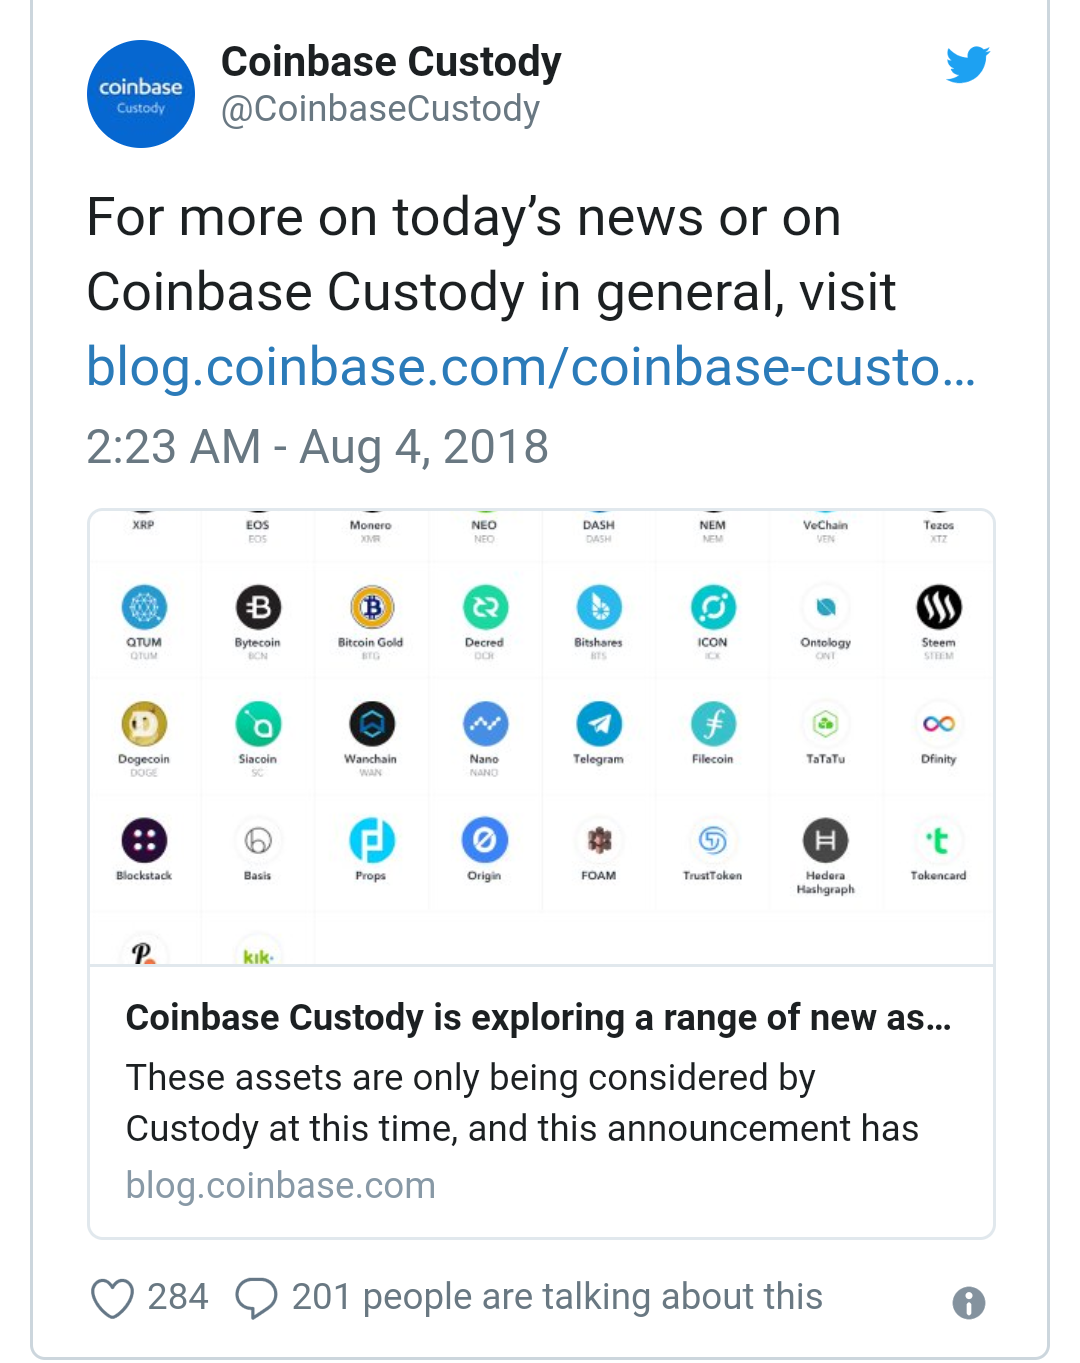The width and height of the screenshot is (1080, 1363).
Task: Click the Steem coin icon
Action: pyautogui.click(x=938, y=607)
